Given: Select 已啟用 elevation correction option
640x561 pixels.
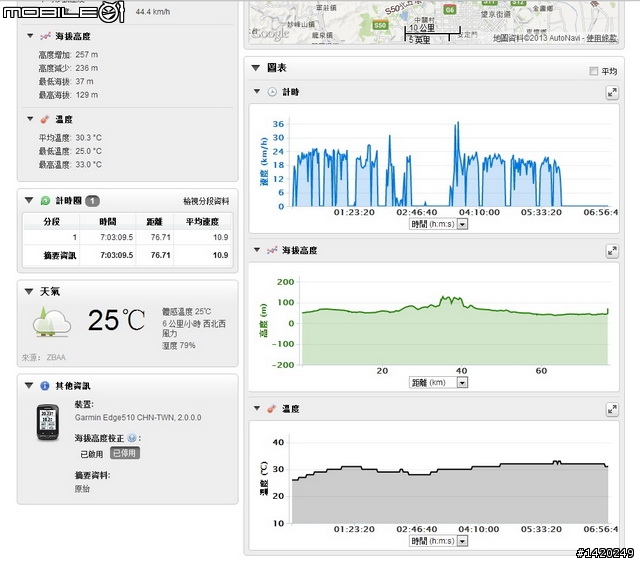Looking at the screenshot, I should pyautogui.click(x=91, y=454).
